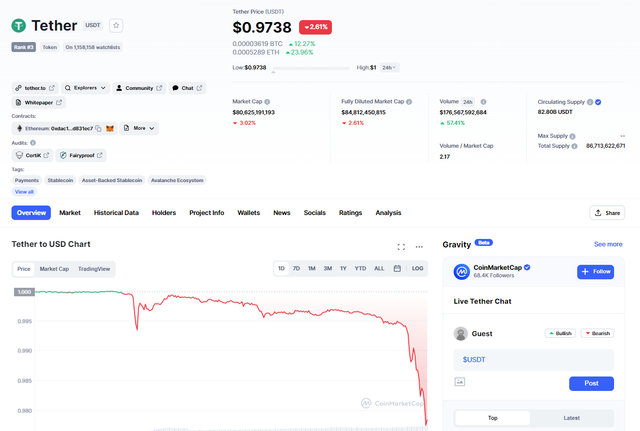Set chart range to 7D
The width and height of the screenshot is (640, 431).
pos(296,269)
